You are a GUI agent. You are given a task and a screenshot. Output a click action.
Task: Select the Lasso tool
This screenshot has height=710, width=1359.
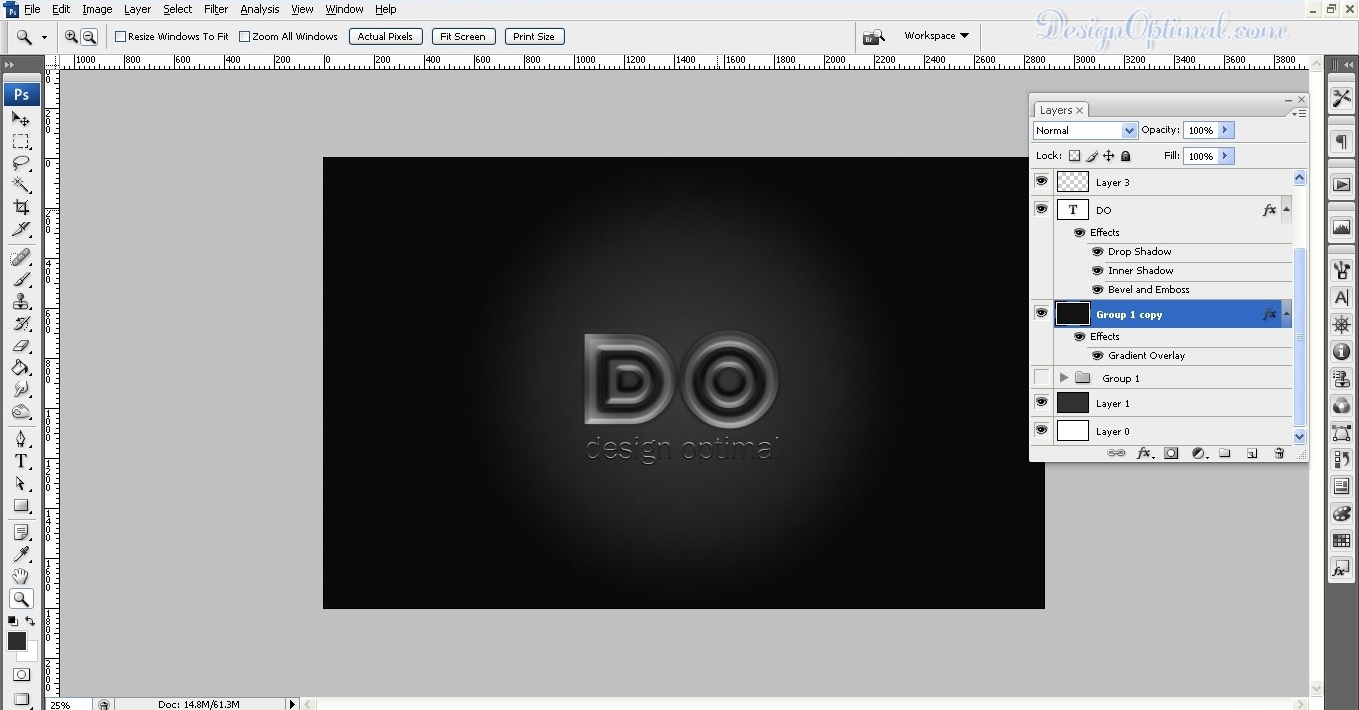tap(21, 163)
